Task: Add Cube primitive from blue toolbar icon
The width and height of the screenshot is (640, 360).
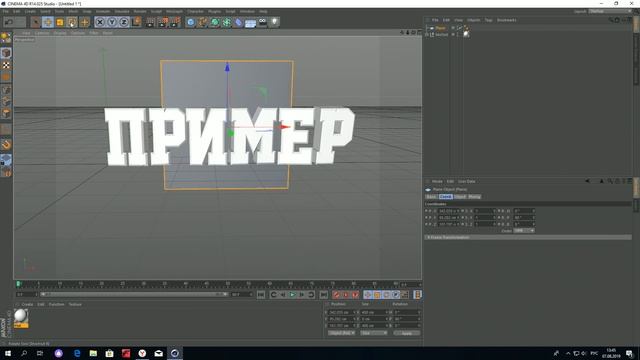Action: [x=191, y=22]
